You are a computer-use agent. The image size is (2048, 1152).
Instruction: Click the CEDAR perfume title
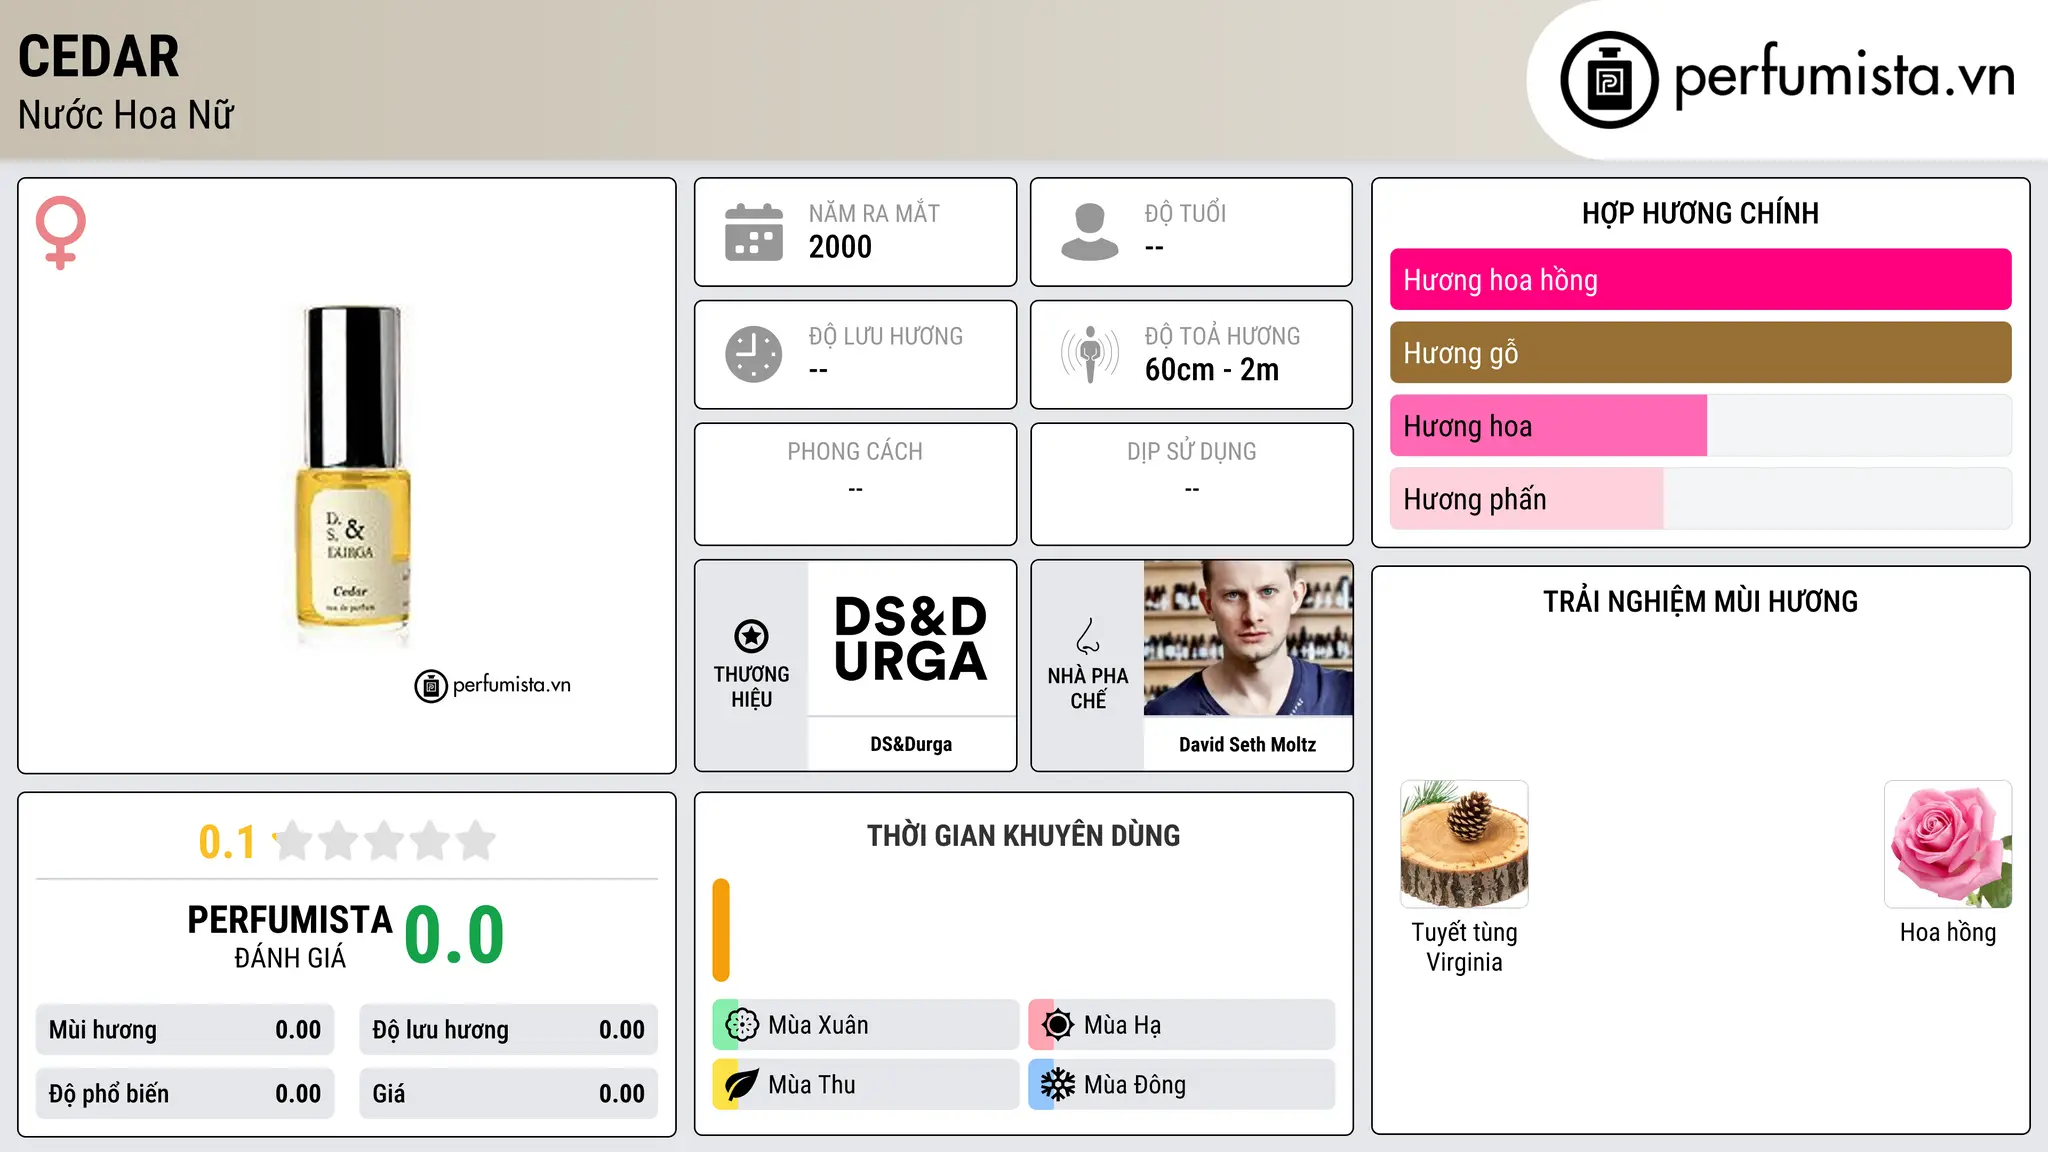pos(99,57)
